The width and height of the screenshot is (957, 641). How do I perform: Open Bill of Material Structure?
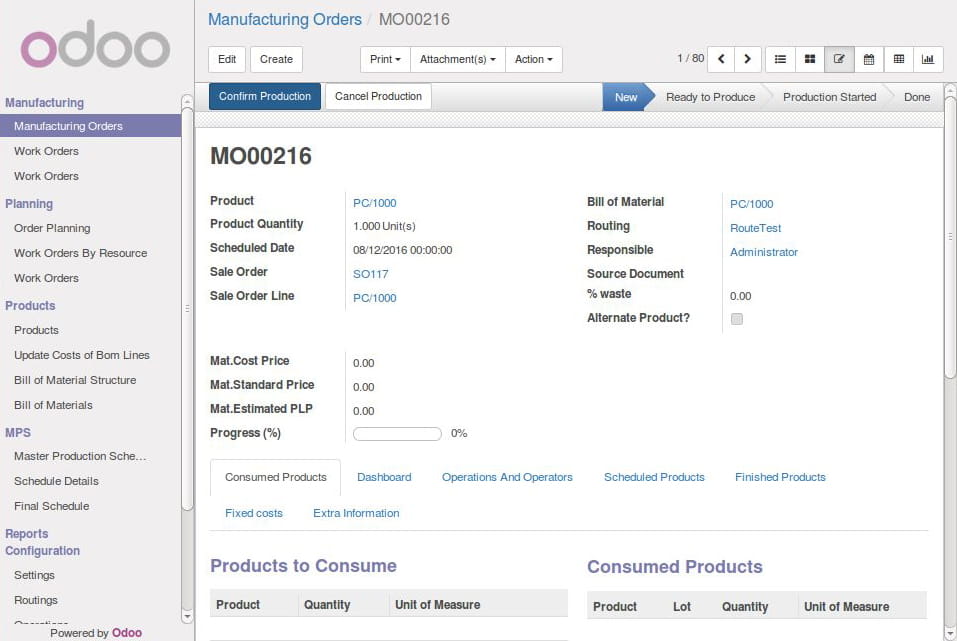pos(75,380)
